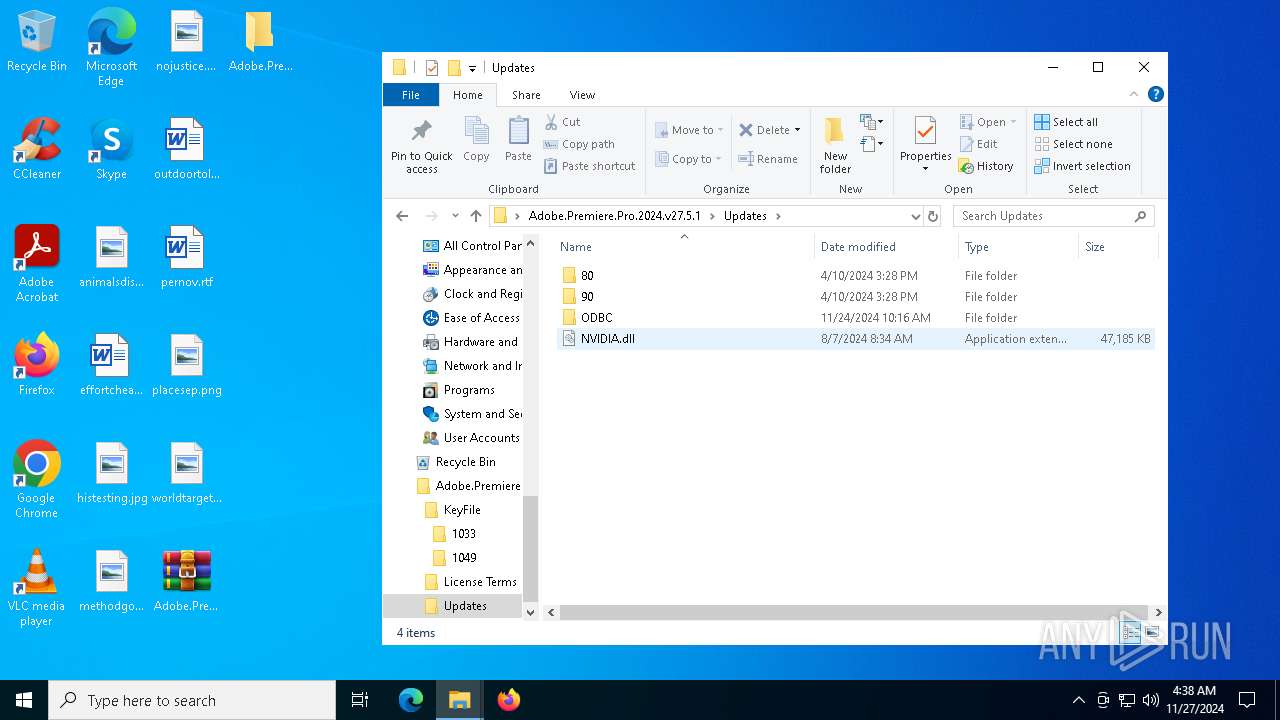Select VLC media player desktop icon
This screenshot has height=720, width=1280.
(37, 588)
